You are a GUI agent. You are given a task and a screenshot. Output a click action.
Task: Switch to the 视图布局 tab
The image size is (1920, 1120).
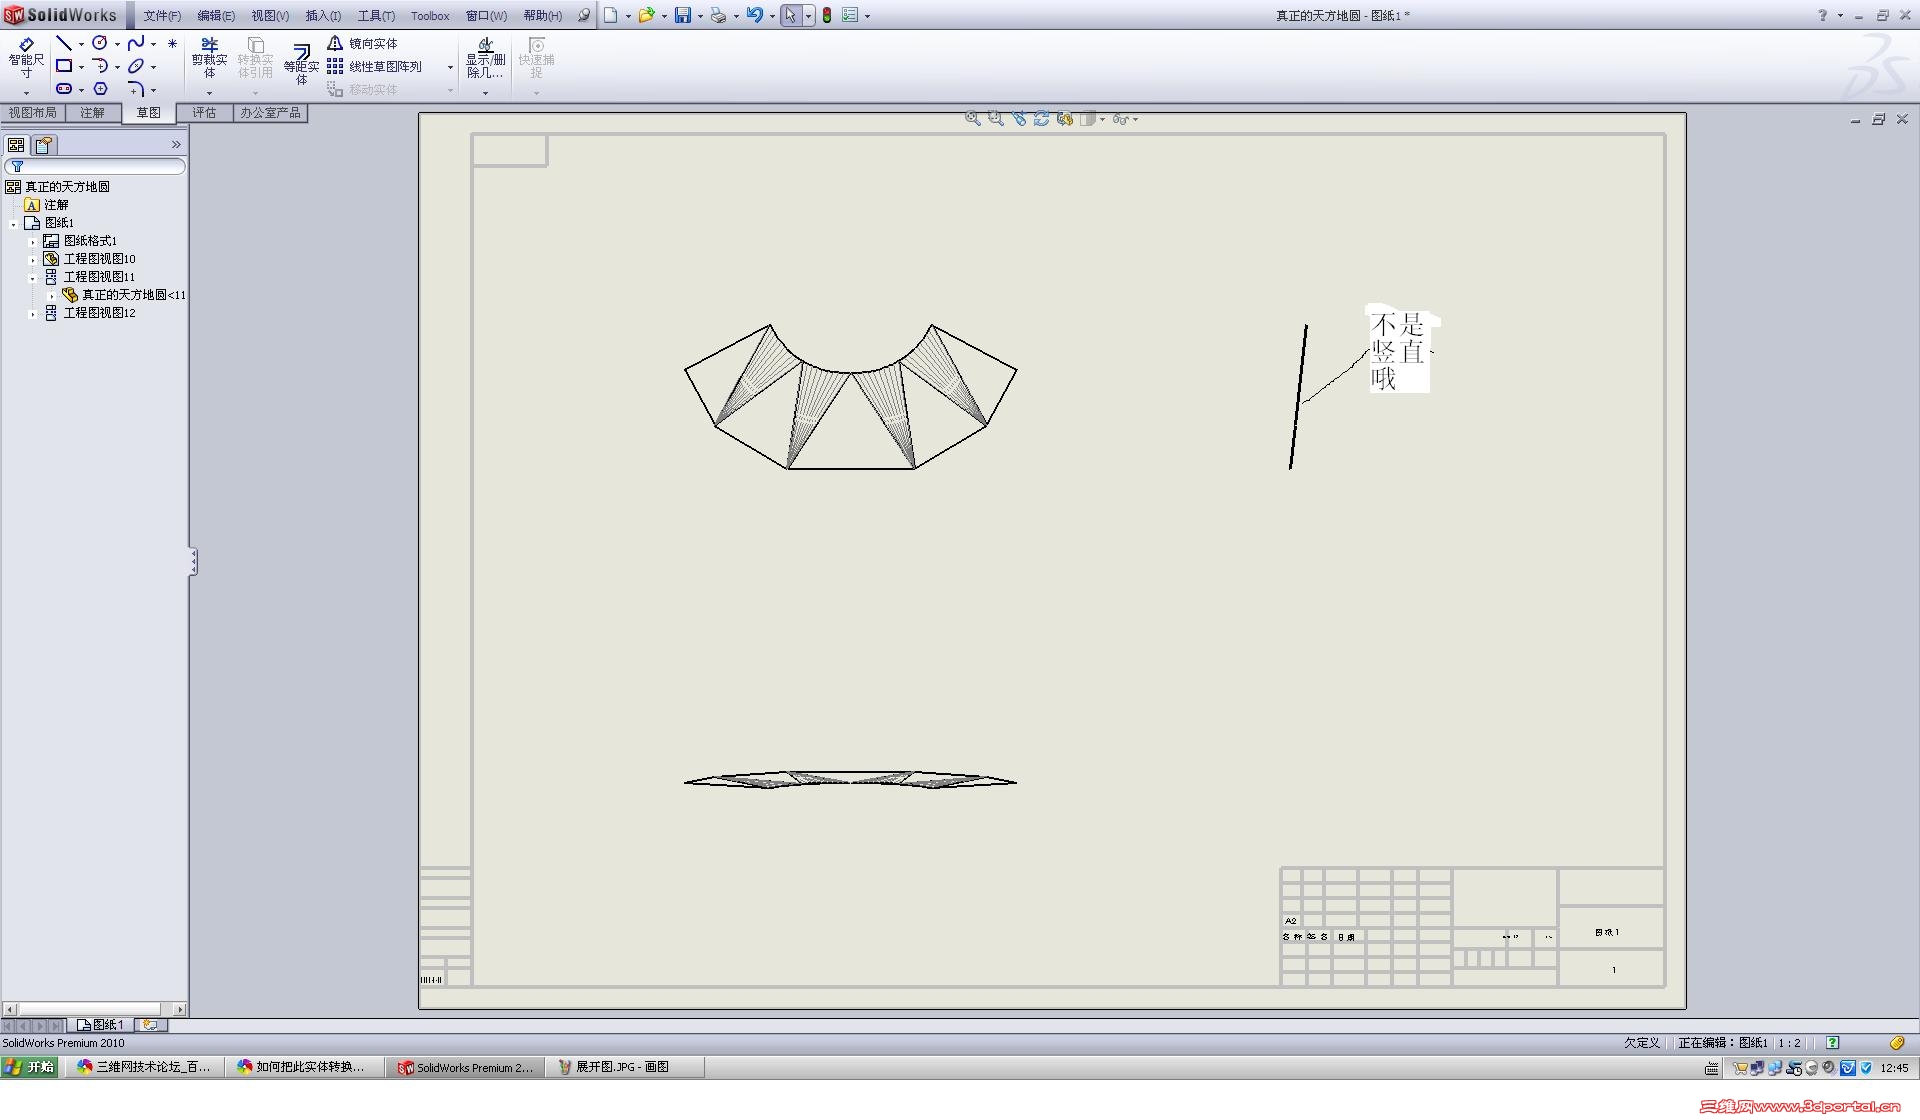point(32,113)
